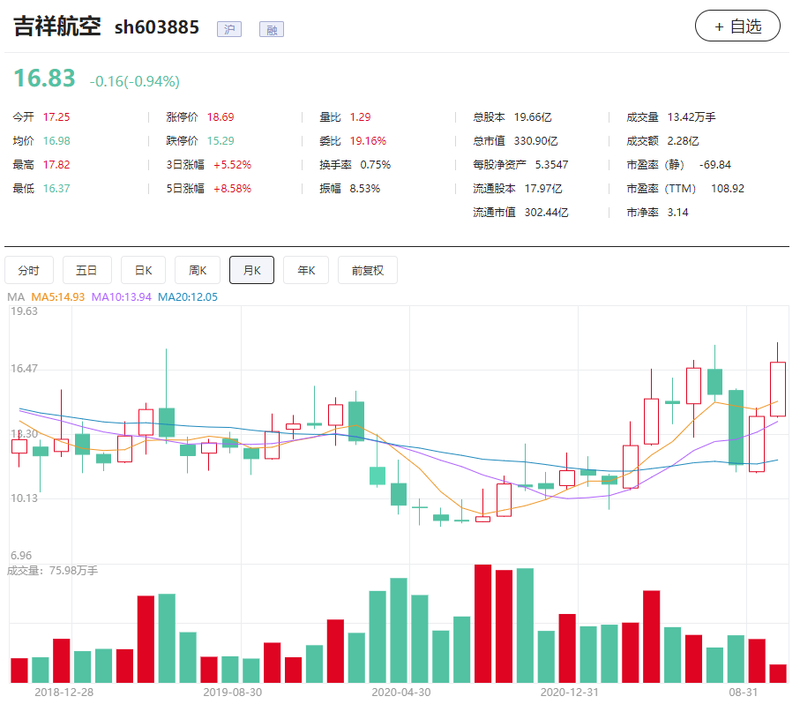Click the 2020-12-31 date axis label
The height and width of the screenshot is (704, 800).
pos(569,692)
